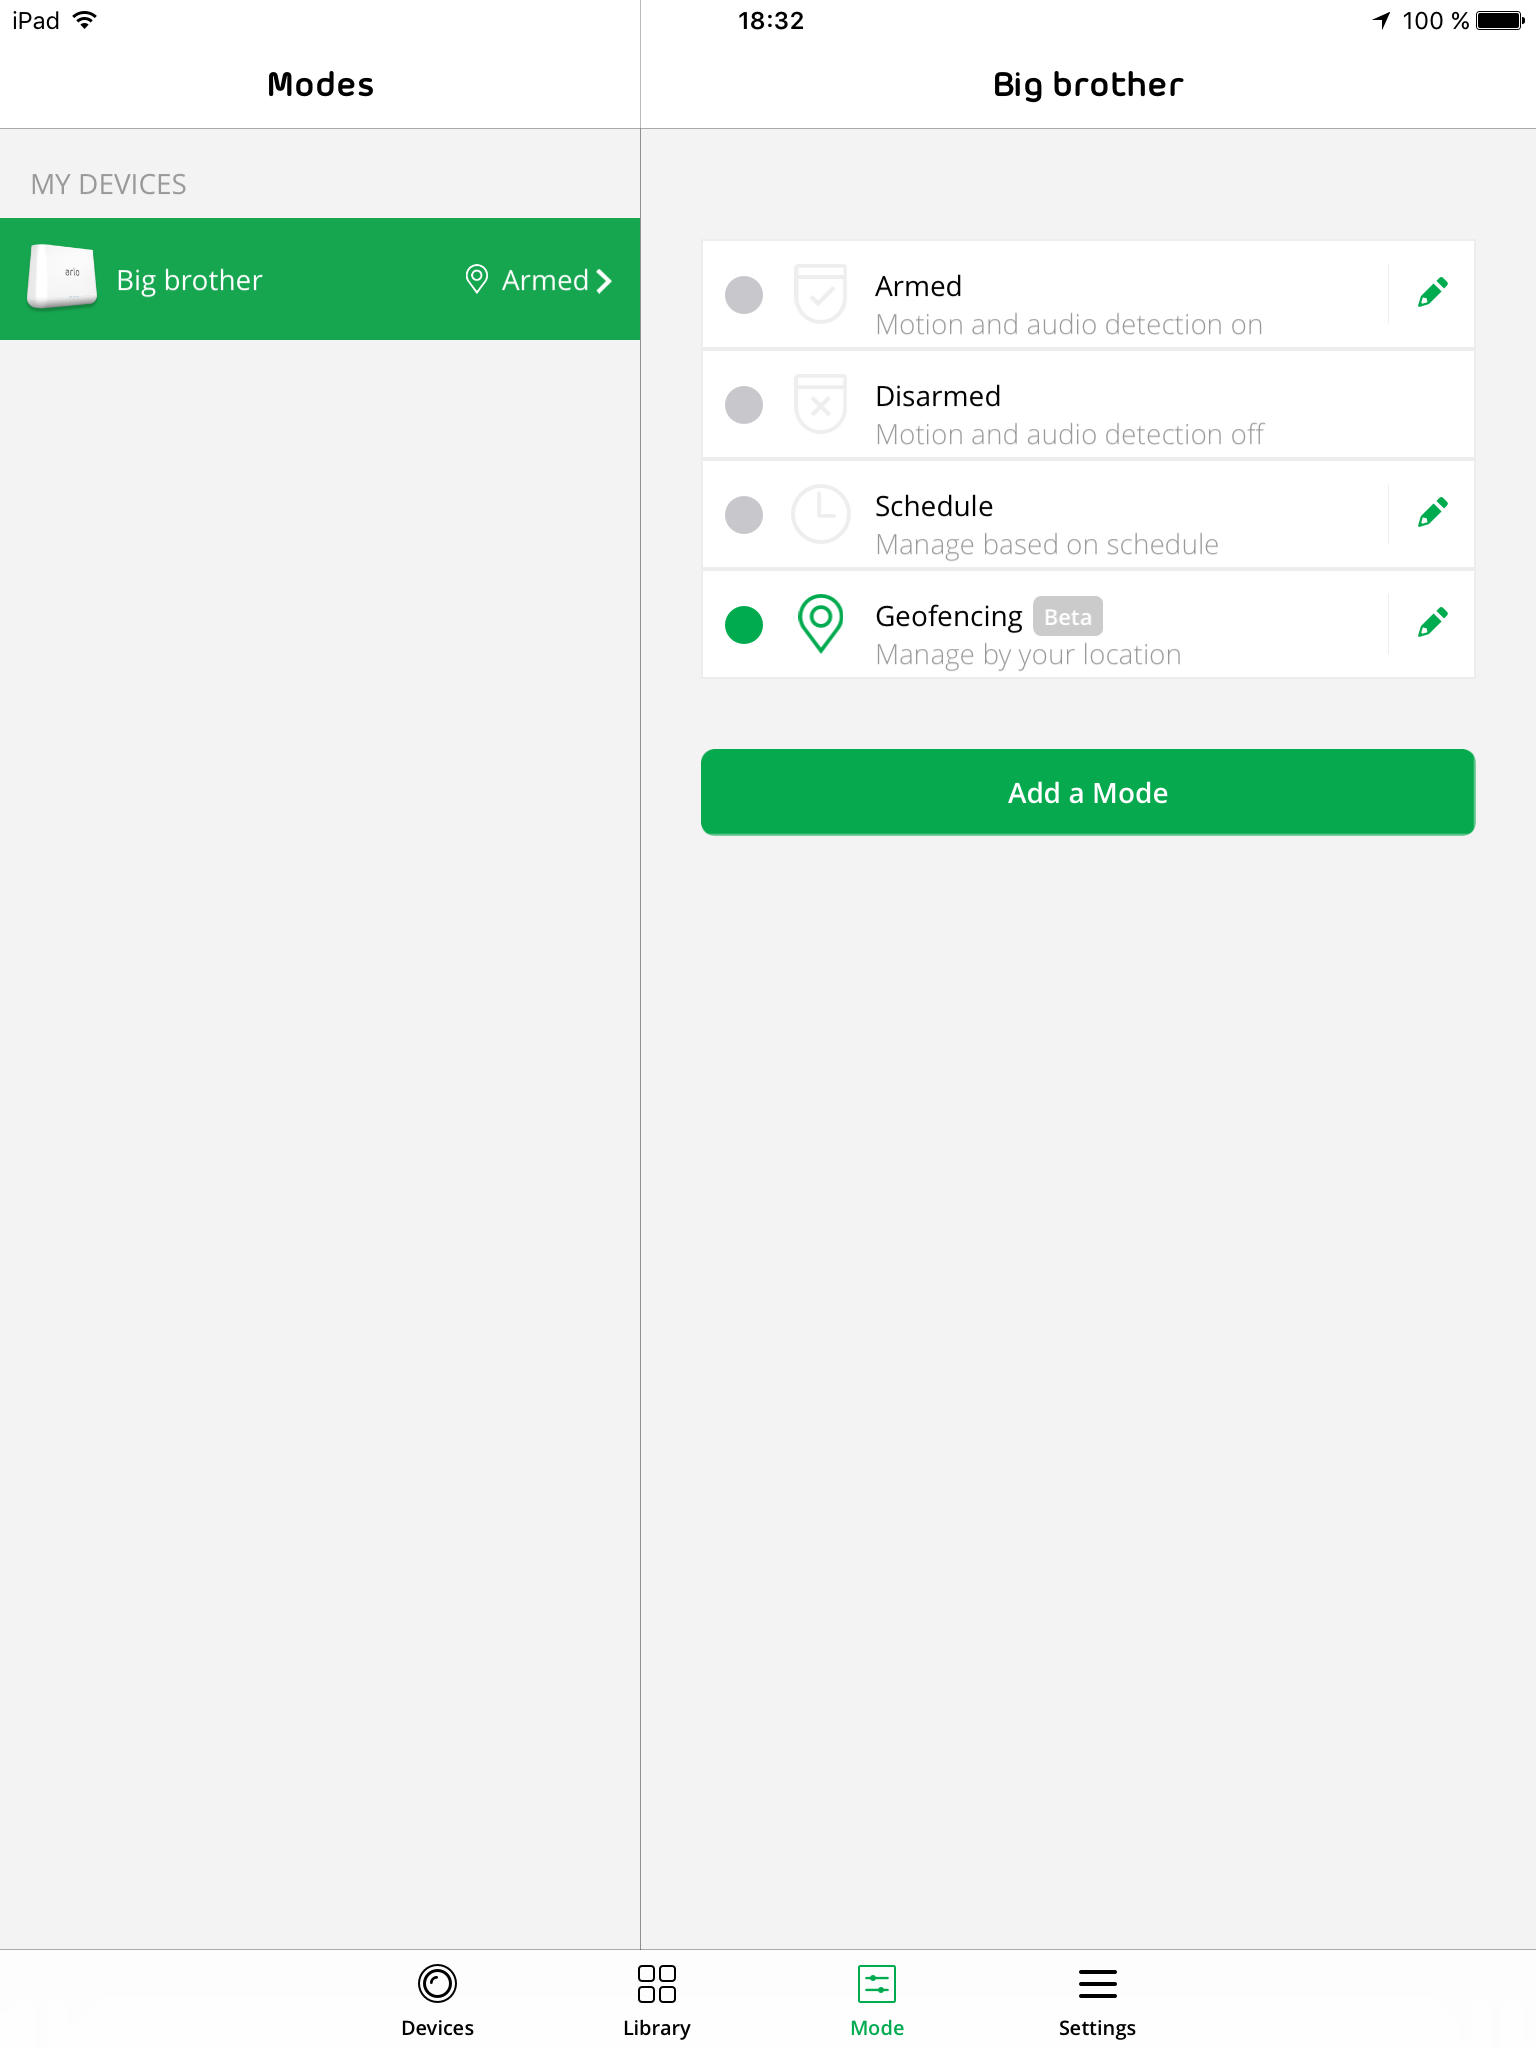Select the Schedule mode radio button
The image size is (1536, 2048).
click(744, 515)
